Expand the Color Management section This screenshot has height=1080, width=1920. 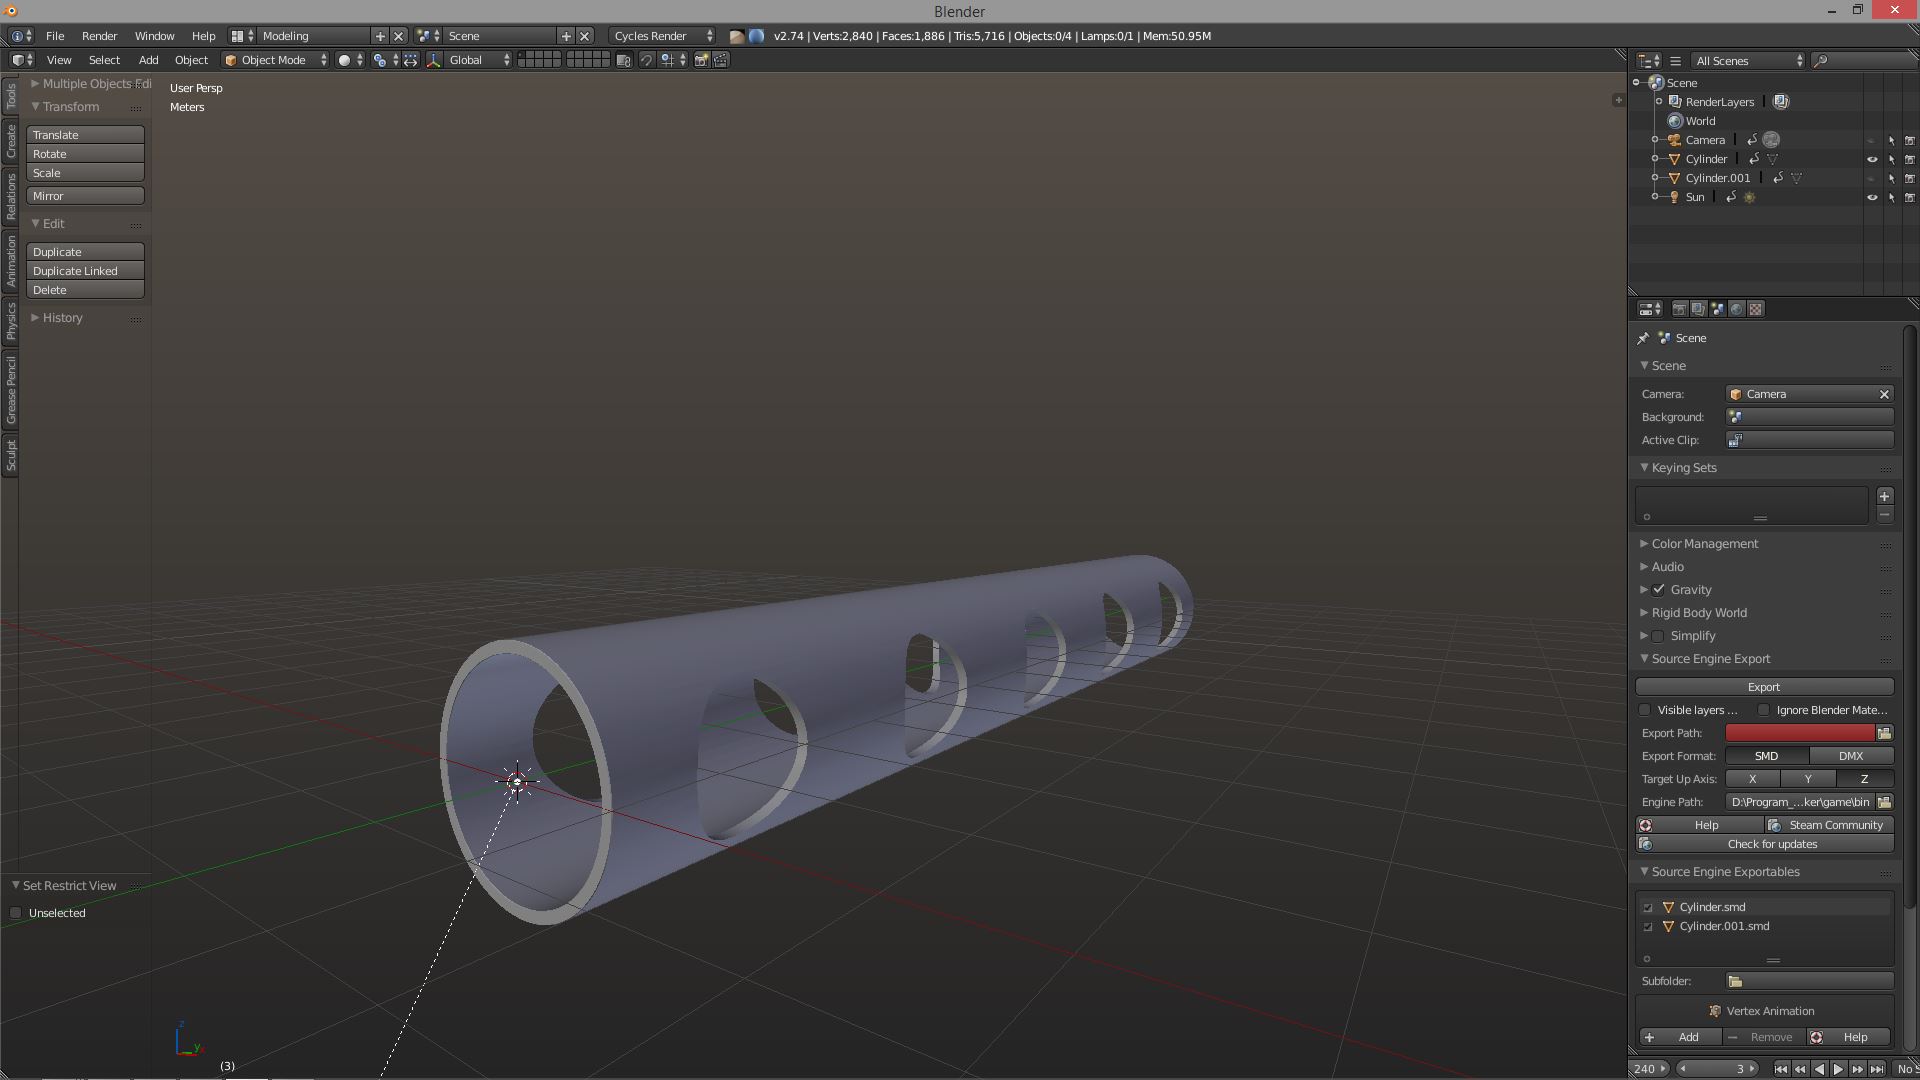[1643, 543]
